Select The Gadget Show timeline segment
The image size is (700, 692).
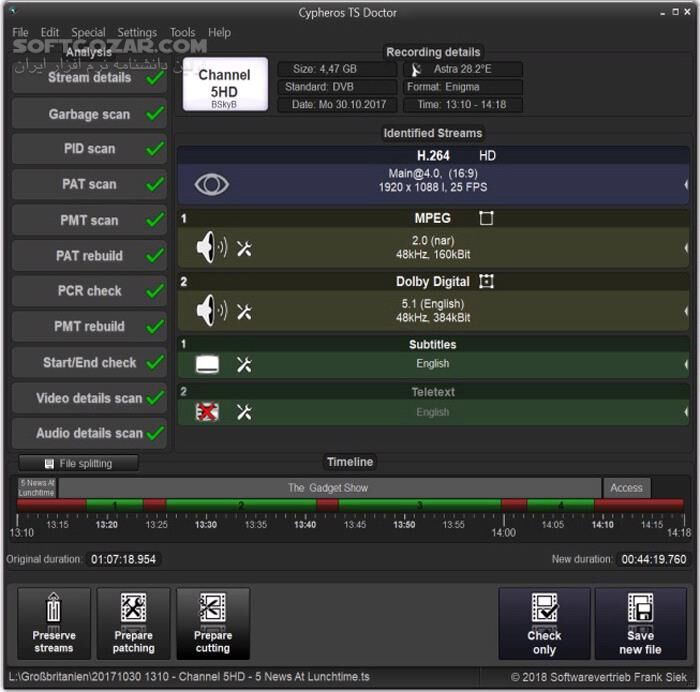tap(328, 488)
